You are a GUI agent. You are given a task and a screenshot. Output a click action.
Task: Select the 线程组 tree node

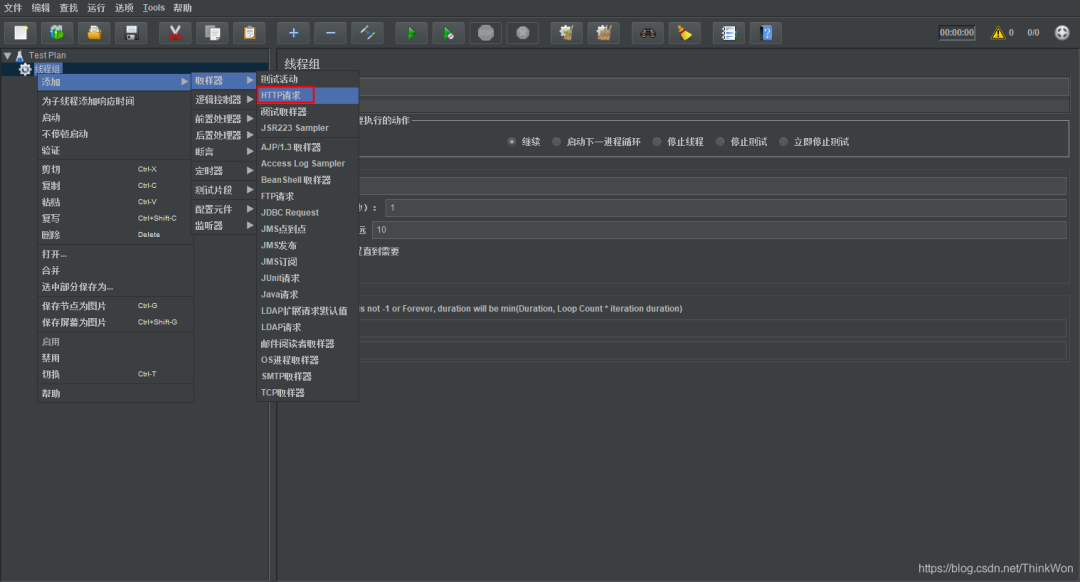[x=48, y=69]
